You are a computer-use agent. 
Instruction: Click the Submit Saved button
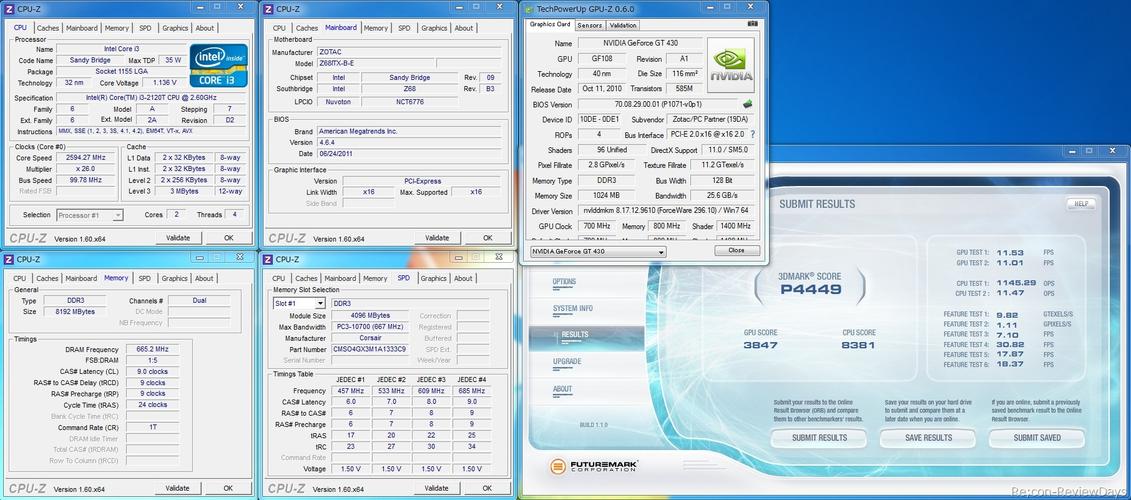(x=1037, y=438)
